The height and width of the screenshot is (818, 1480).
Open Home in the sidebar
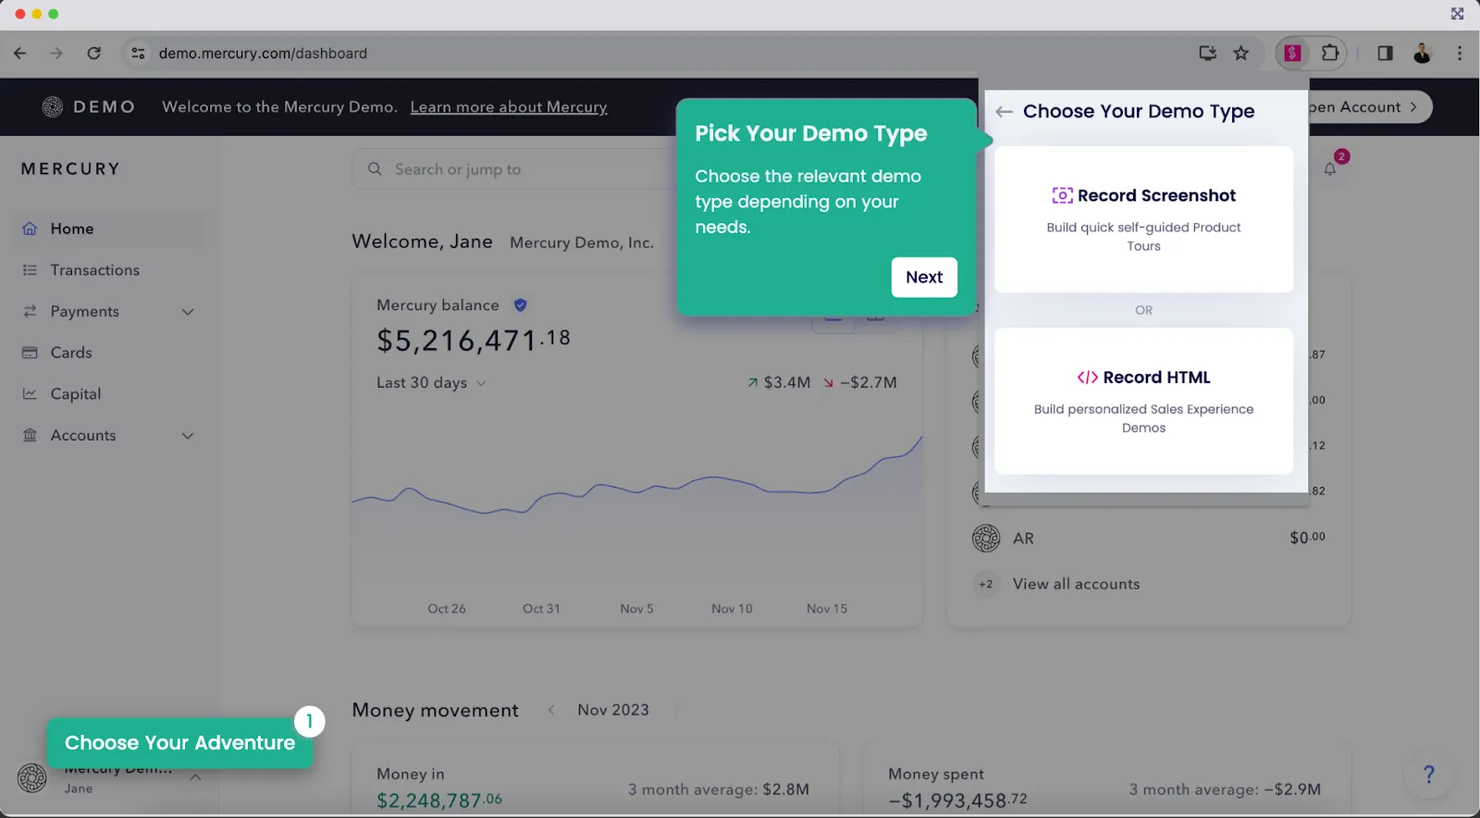click(108, 228)
